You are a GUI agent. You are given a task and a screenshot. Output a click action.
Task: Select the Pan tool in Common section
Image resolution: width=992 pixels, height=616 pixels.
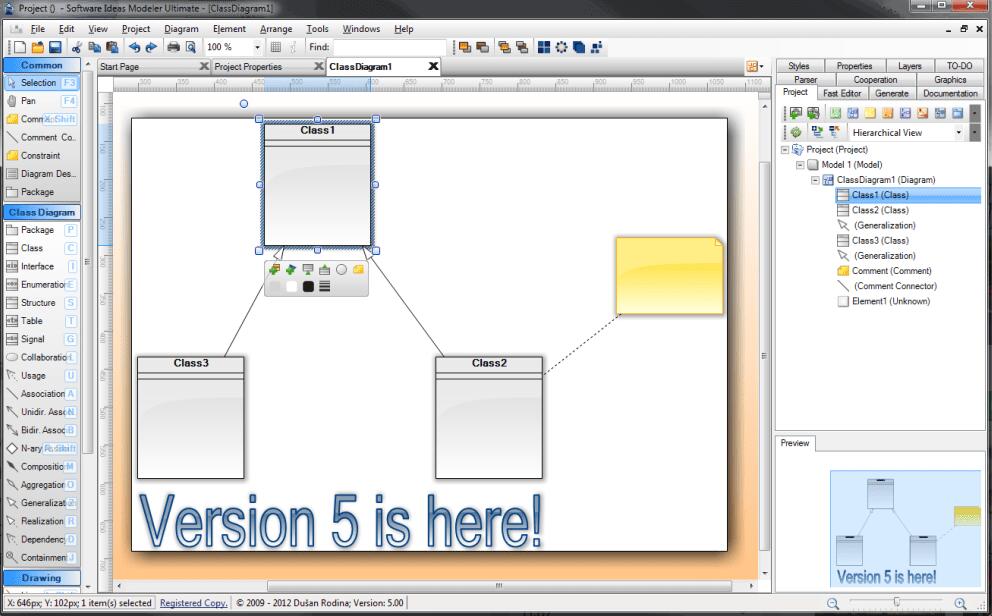28,101
